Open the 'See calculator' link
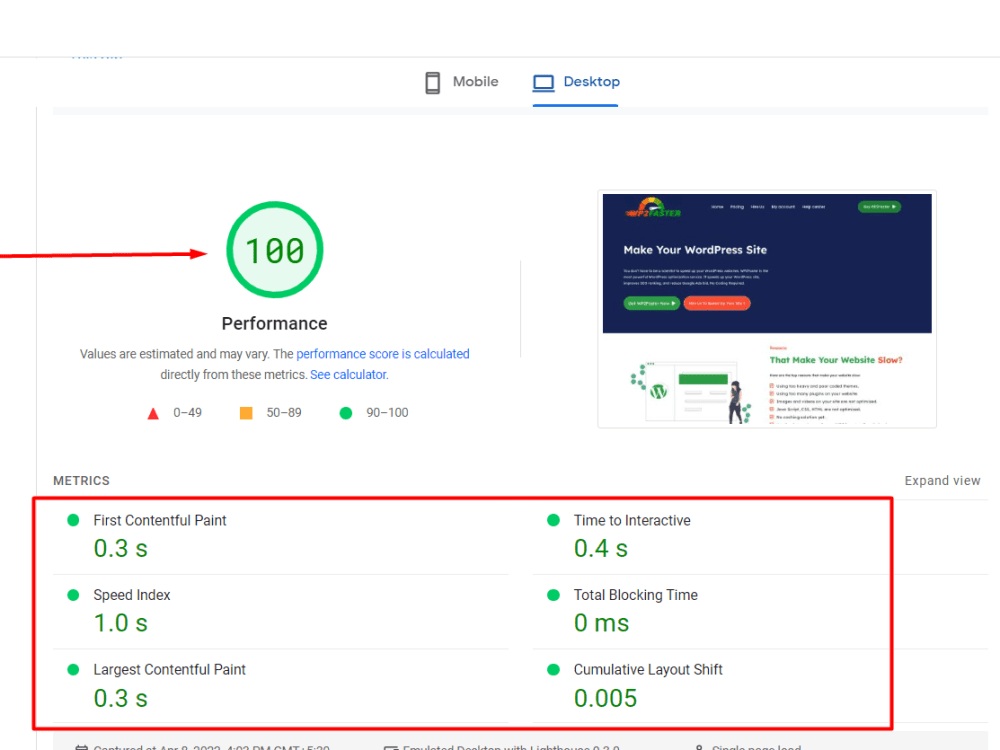1000x750 pixels. pyautogui.click(x=348, y=374)
